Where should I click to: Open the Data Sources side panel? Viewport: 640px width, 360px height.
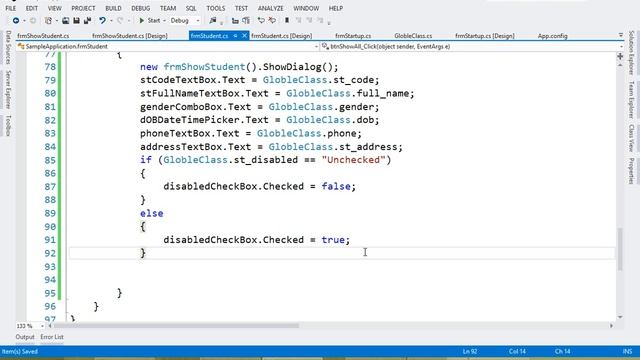click(8, 47)
